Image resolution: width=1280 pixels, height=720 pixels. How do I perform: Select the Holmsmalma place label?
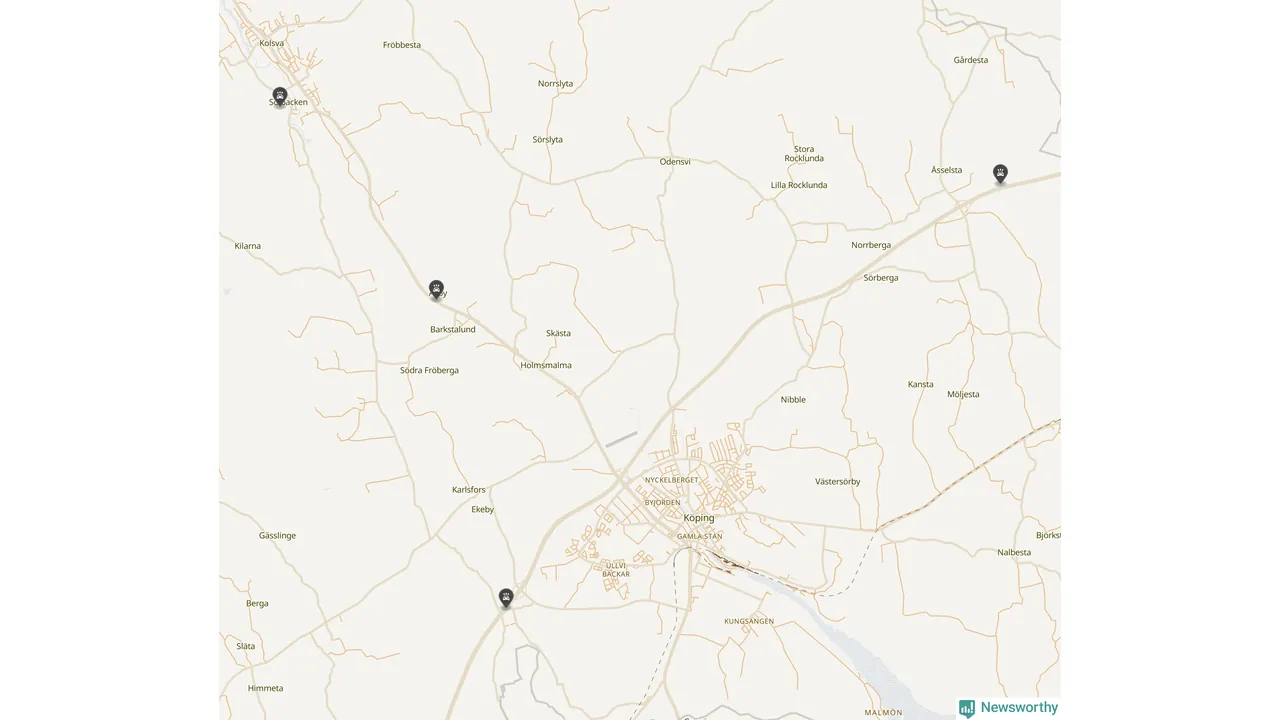[x=546, y=365]
